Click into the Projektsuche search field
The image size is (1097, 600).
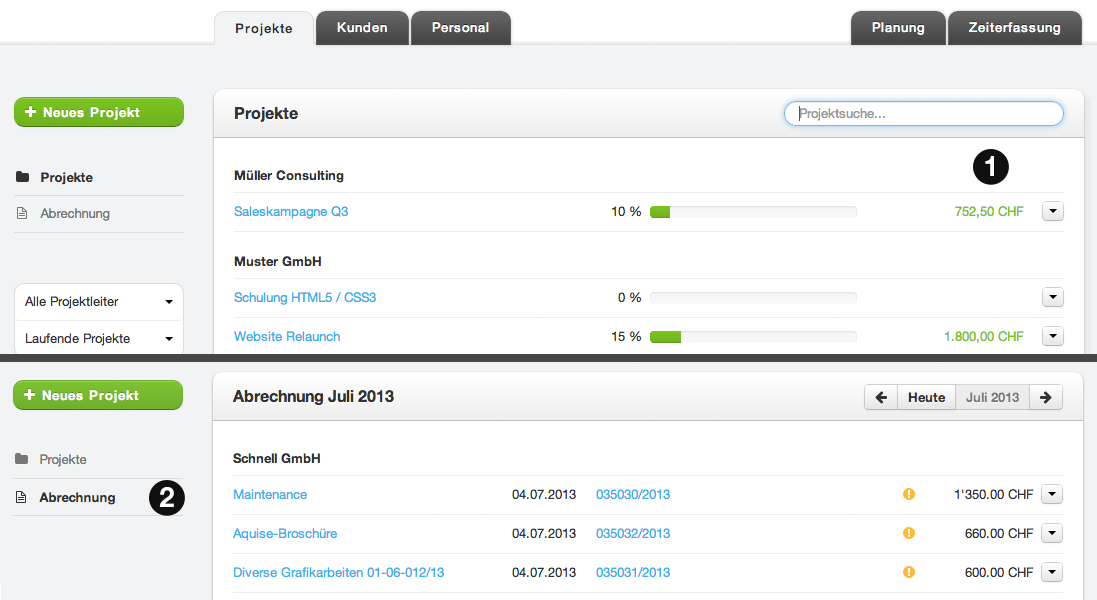pyautogui.click(x=923, y=113)
